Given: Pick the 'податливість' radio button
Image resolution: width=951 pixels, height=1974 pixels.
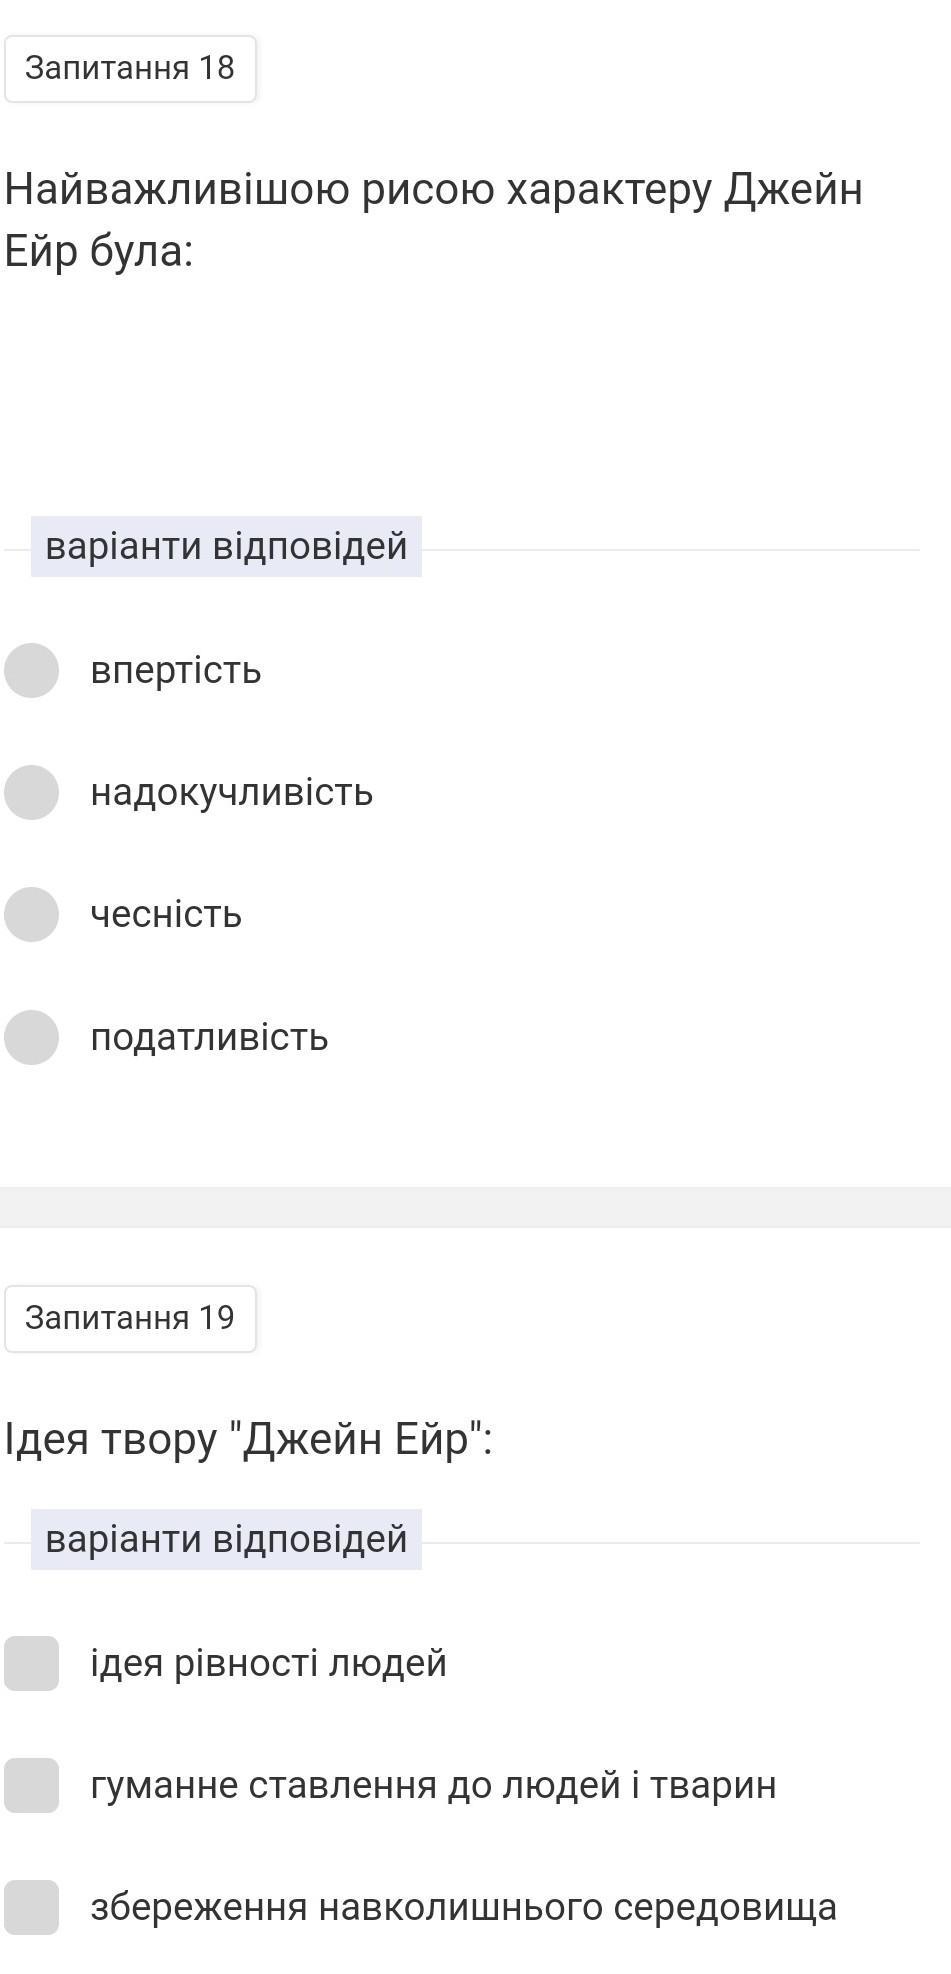Looking at the screenshot, I should 31,1037.
